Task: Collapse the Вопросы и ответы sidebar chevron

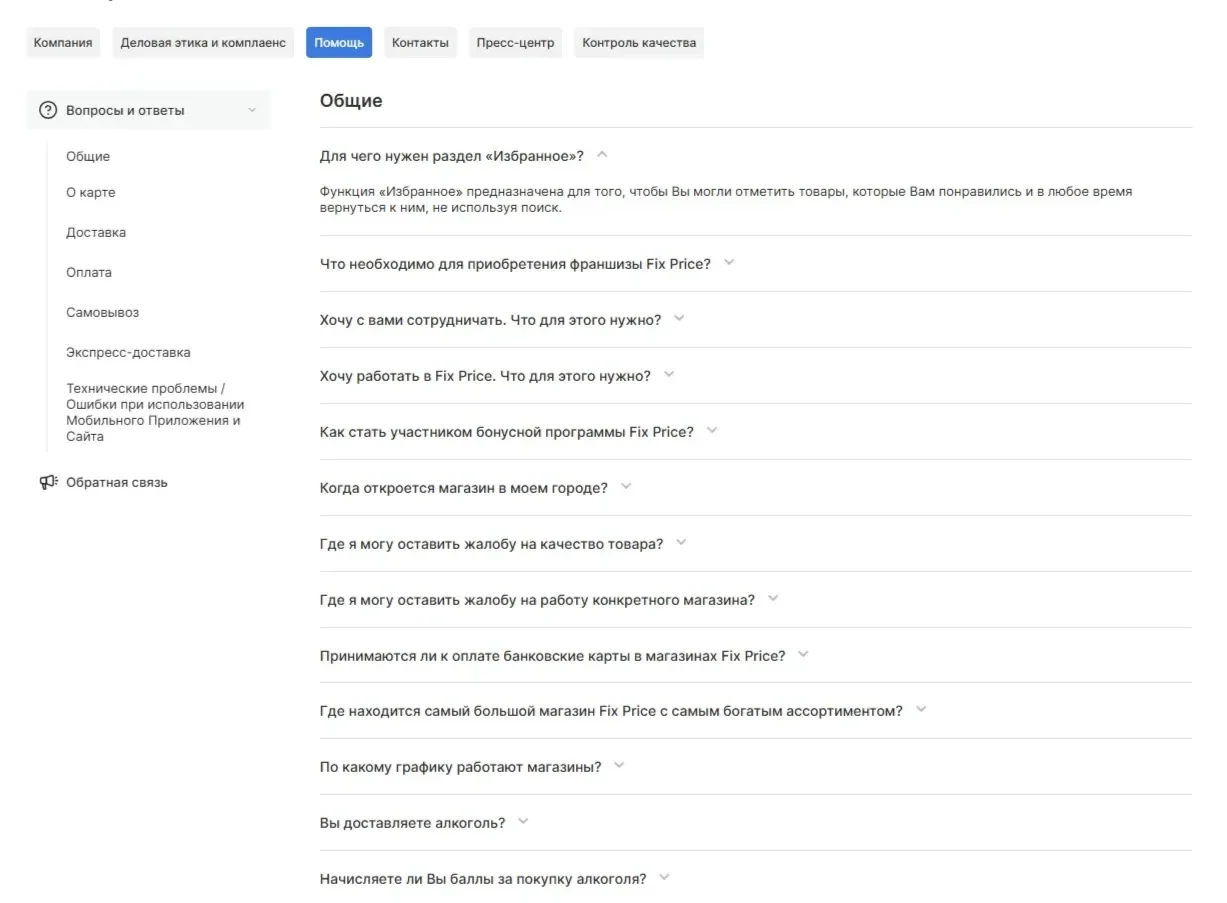Action: pos(252,110)
